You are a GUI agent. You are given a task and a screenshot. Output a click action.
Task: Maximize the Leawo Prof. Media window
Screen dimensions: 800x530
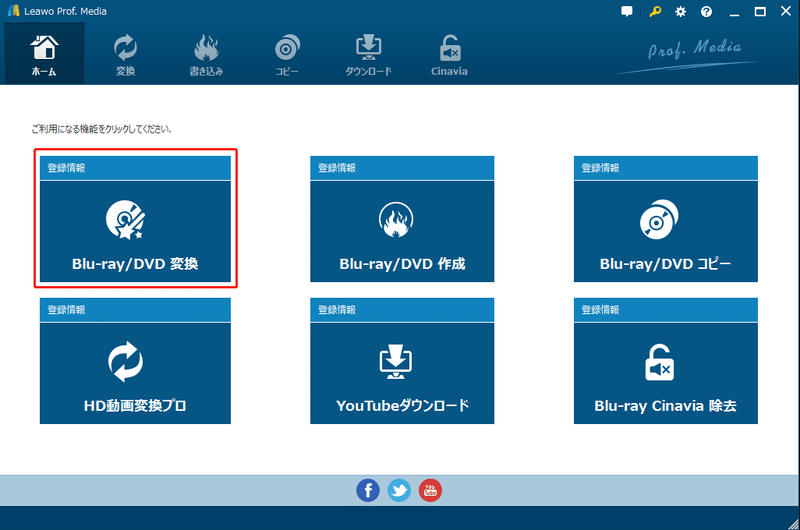pyautogui.click(x=760, y=11)
